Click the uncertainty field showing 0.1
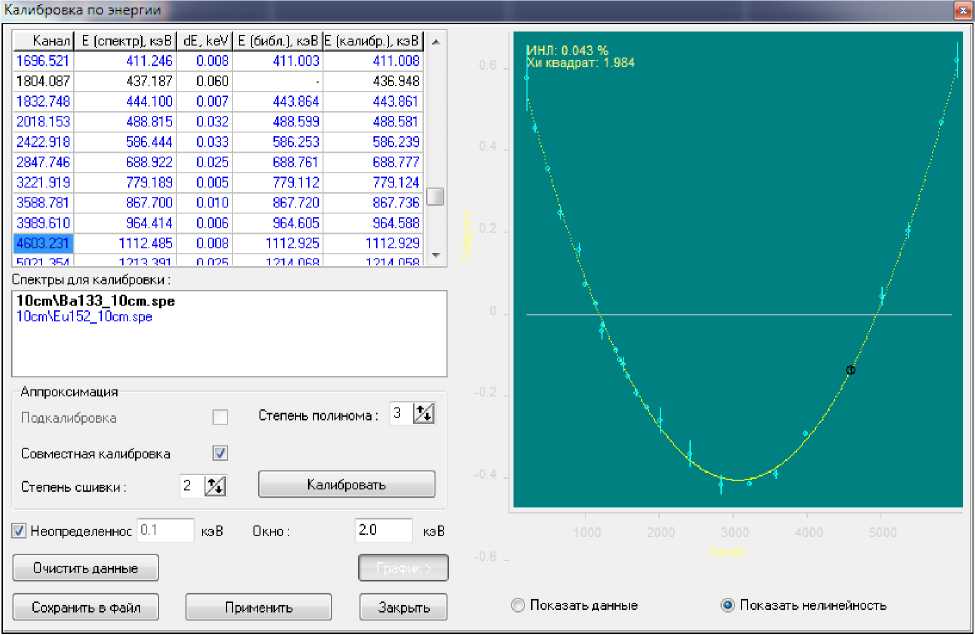Image resolution: width=975 pixels, height=635 pixels. [x=165, y=531]
